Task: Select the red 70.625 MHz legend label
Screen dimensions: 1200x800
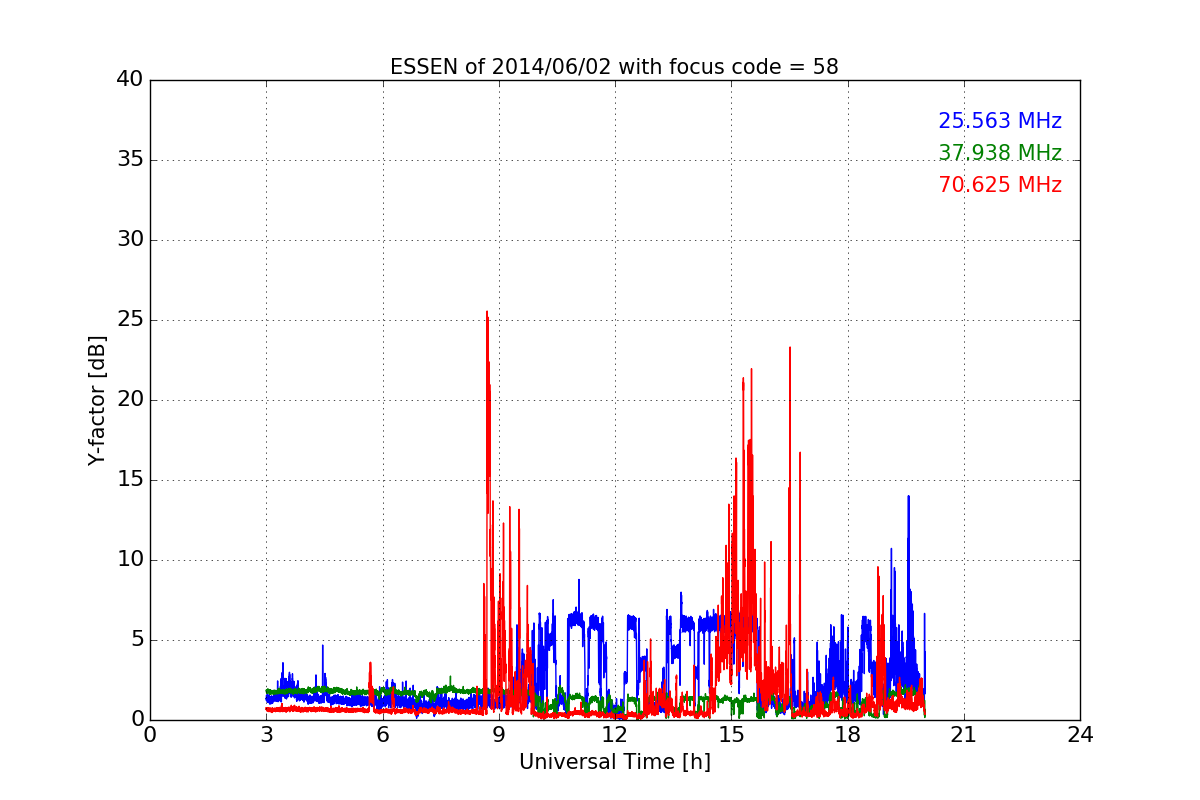Action: (1000, 185)
